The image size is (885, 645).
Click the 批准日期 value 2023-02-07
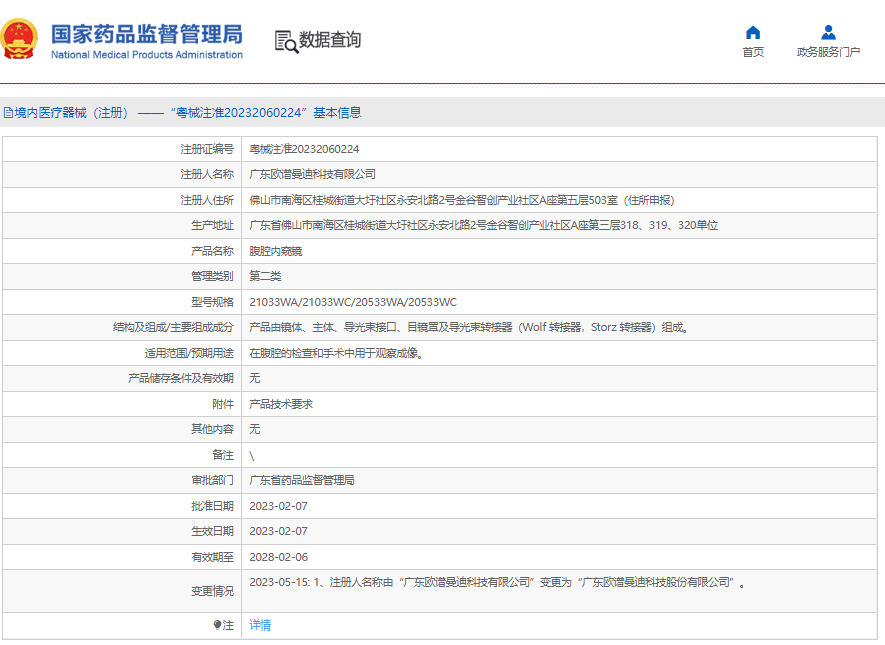click(x=279, y=506)
